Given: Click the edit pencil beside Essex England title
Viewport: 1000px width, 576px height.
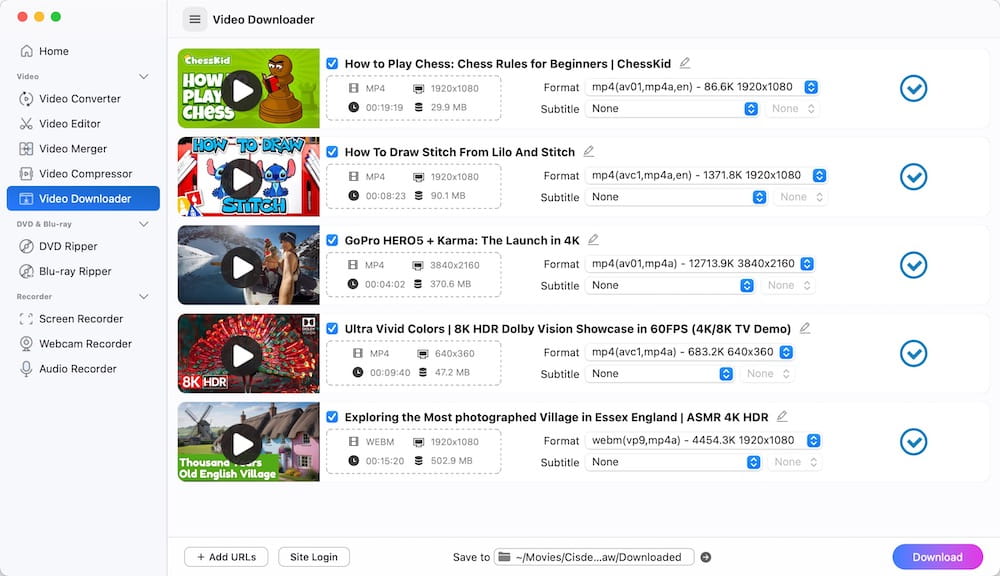Looking at the screenshot, I should pyautogui.click(x=782, y=417).
